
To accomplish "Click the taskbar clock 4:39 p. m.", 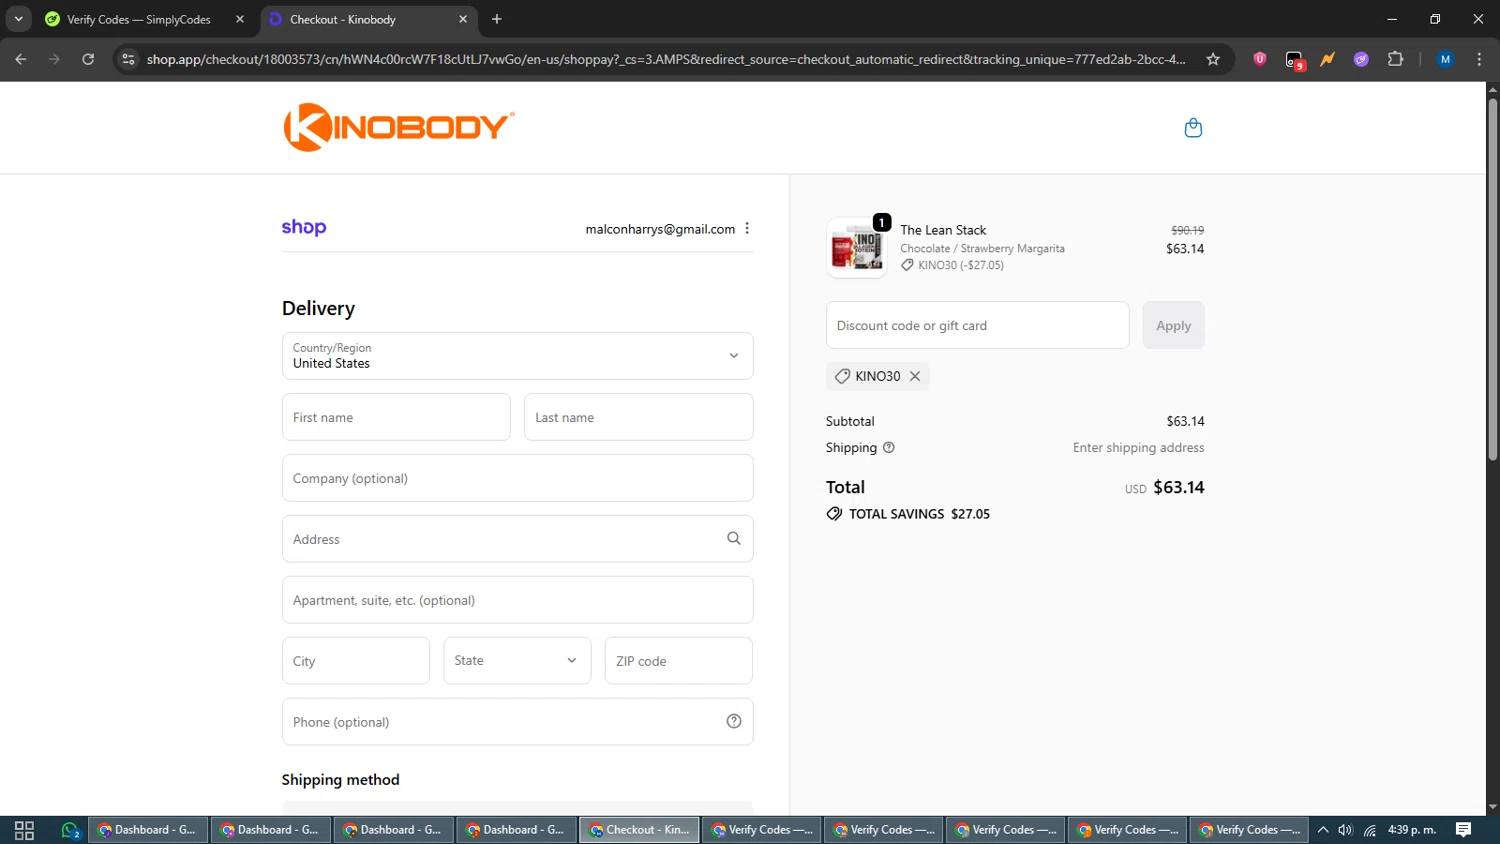I will coord(1412,830).
